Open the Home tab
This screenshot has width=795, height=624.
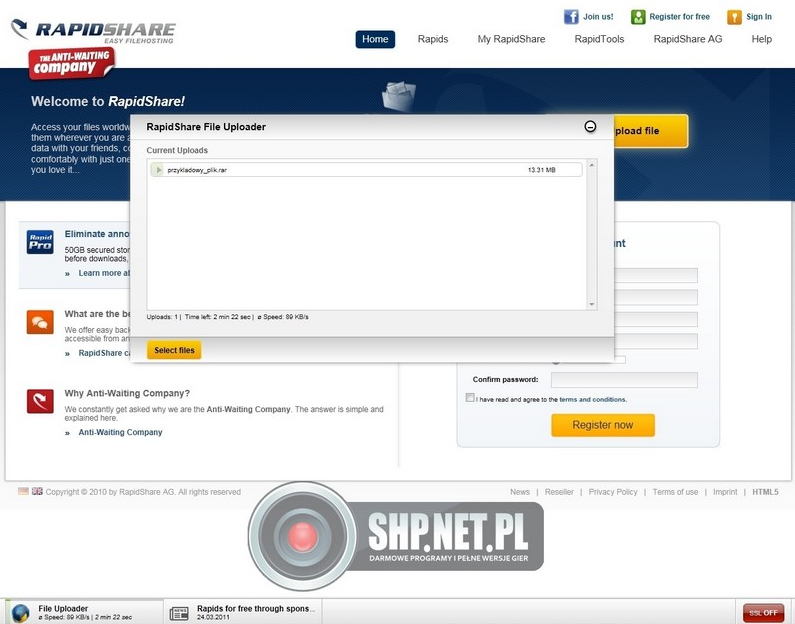[x=375, y=39]
